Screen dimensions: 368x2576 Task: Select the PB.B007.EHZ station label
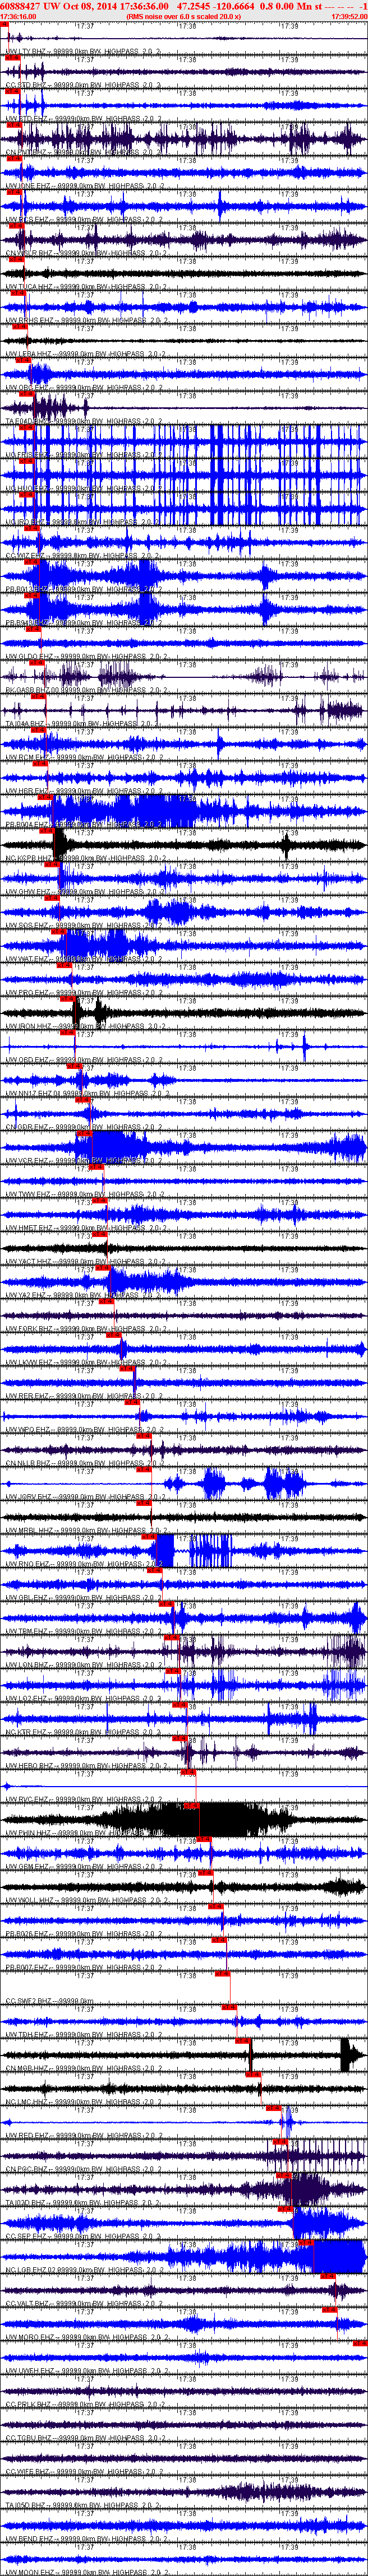(x=84, y=1969)
